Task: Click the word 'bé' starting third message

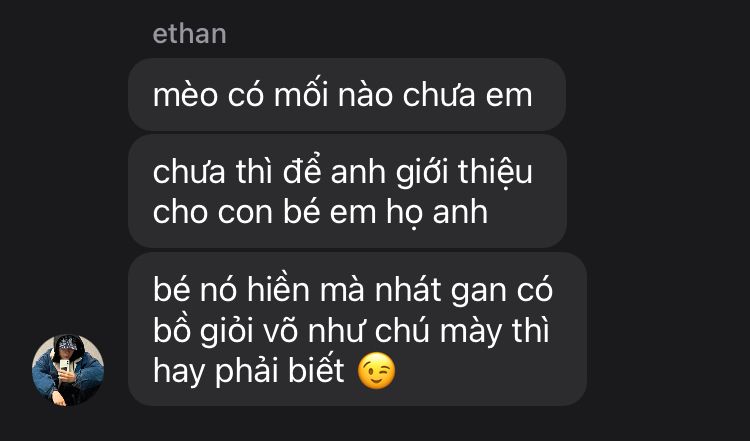Action: click(171, 290)
